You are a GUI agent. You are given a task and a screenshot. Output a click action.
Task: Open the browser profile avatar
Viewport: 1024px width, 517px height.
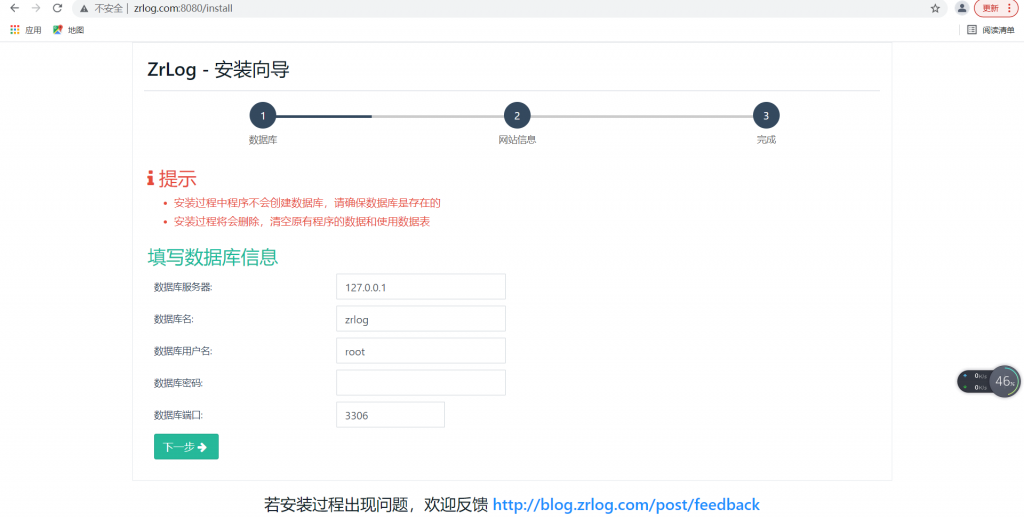[x=961, y=8]
